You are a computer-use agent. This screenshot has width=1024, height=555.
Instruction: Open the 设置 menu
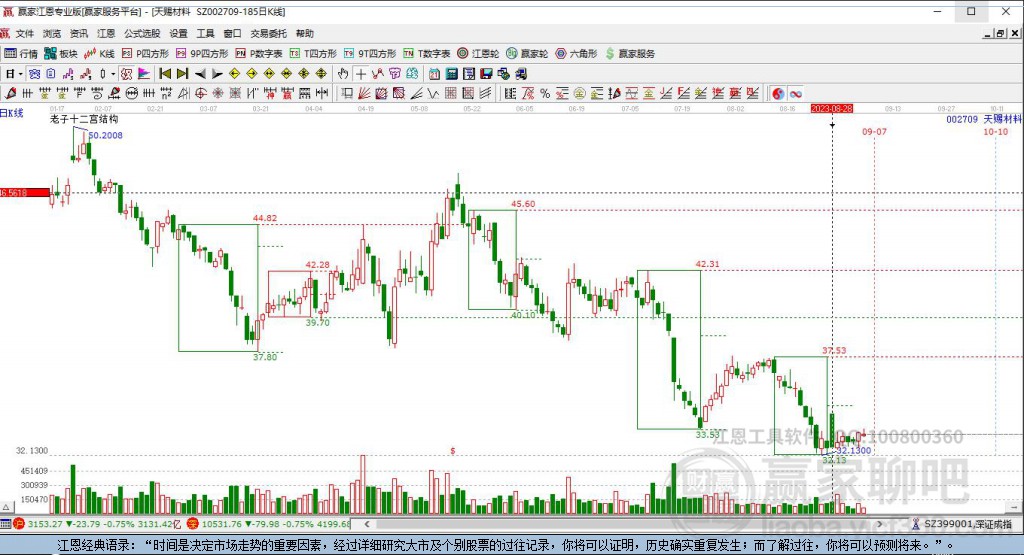pyautogui.click(x=178, y=33)
